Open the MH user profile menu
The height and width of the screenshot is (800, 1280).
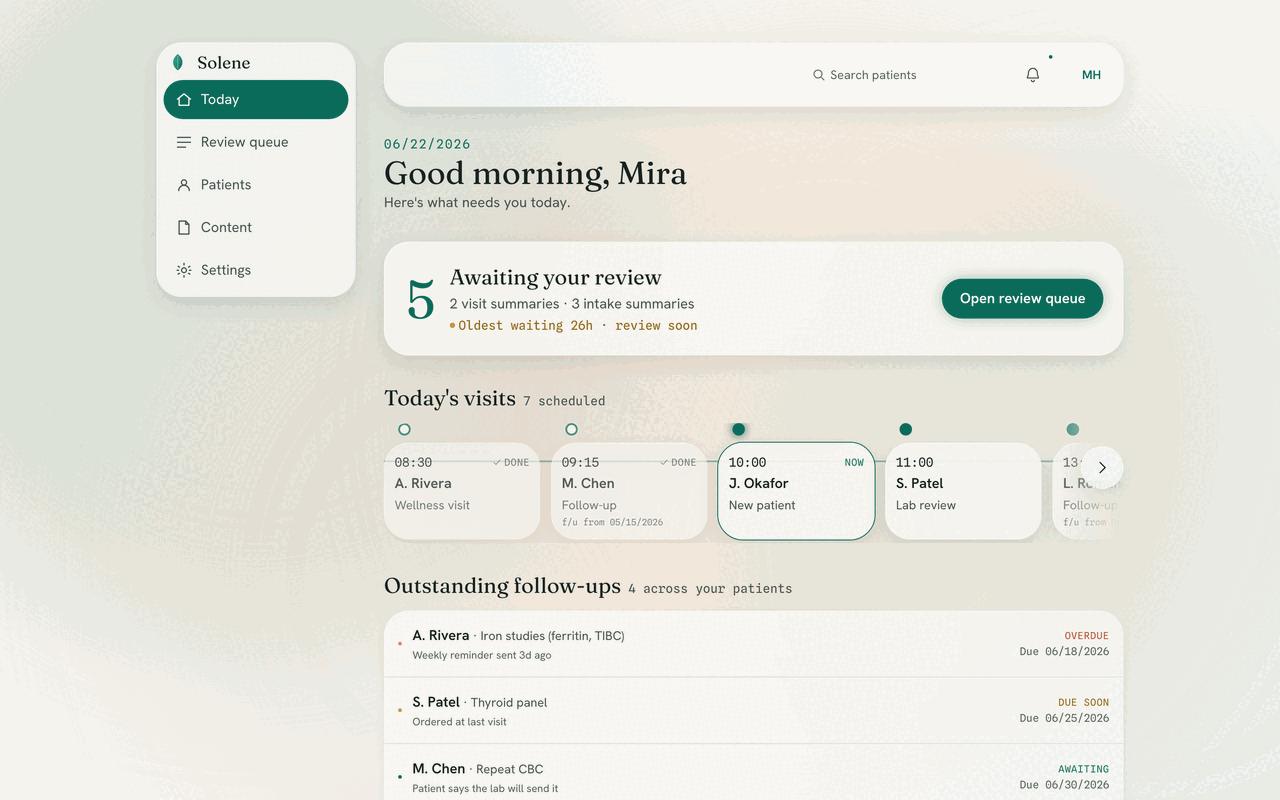(1091, 75)
